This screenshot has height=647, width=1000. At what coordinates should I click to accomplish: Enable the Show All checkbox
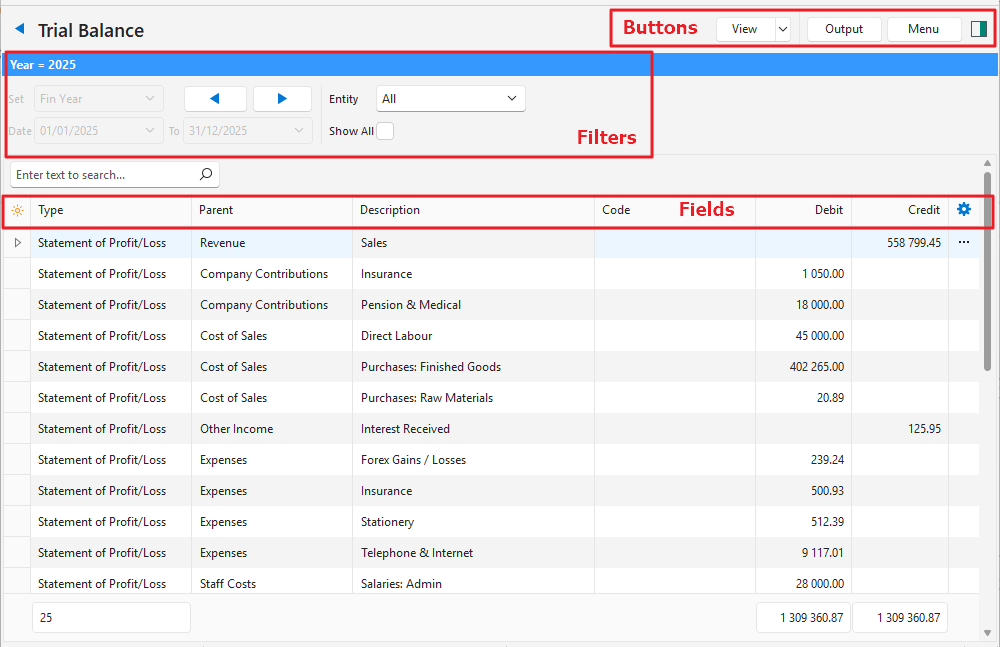[385, 131]
